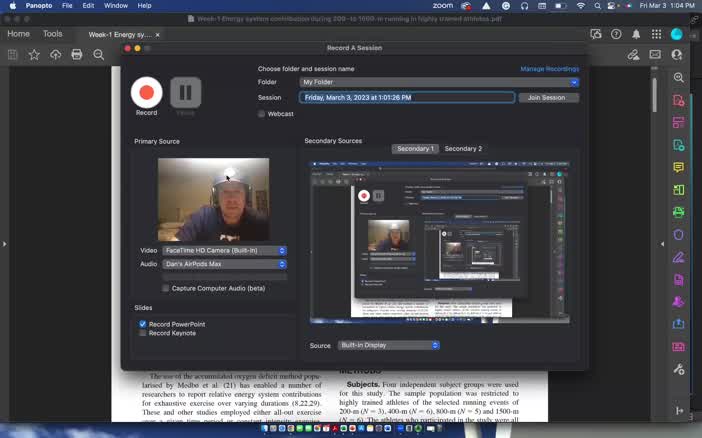Screen dimensions: 702x438
Task: Open the Manage Recordings link
Action: point(549,69)
